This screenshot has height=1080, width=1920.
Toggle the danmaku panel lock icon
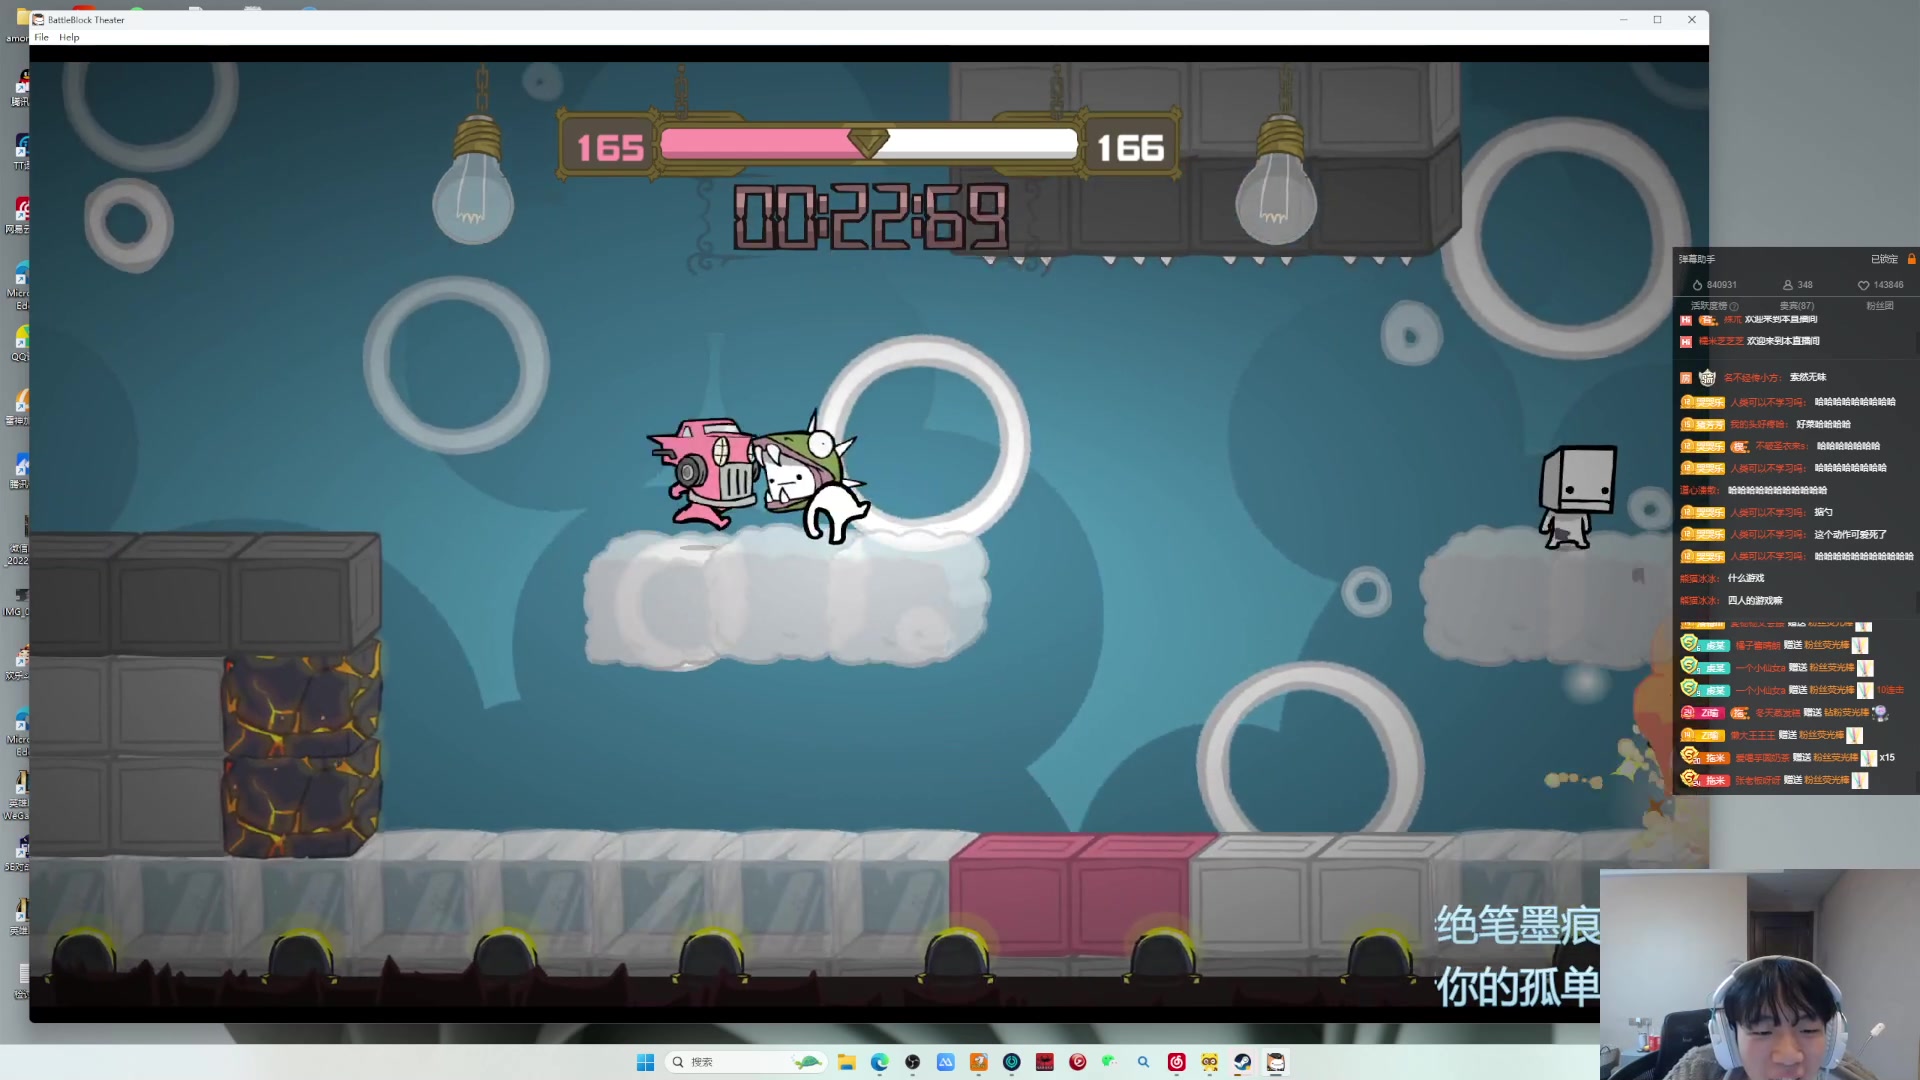pyautogui.click(x=1912, y=259)
